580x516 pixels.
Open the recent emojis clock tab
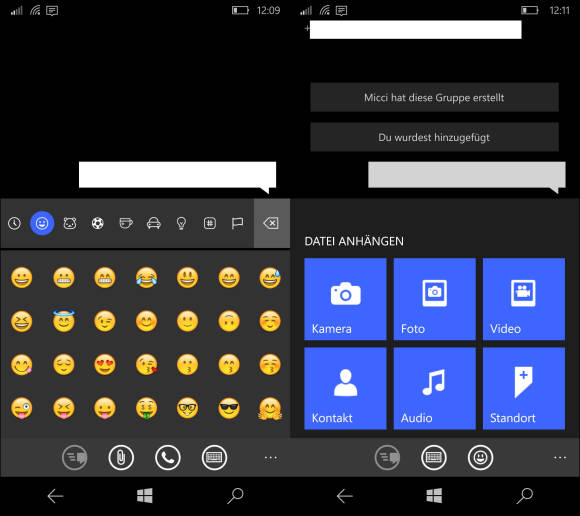(x=14, y=223)
